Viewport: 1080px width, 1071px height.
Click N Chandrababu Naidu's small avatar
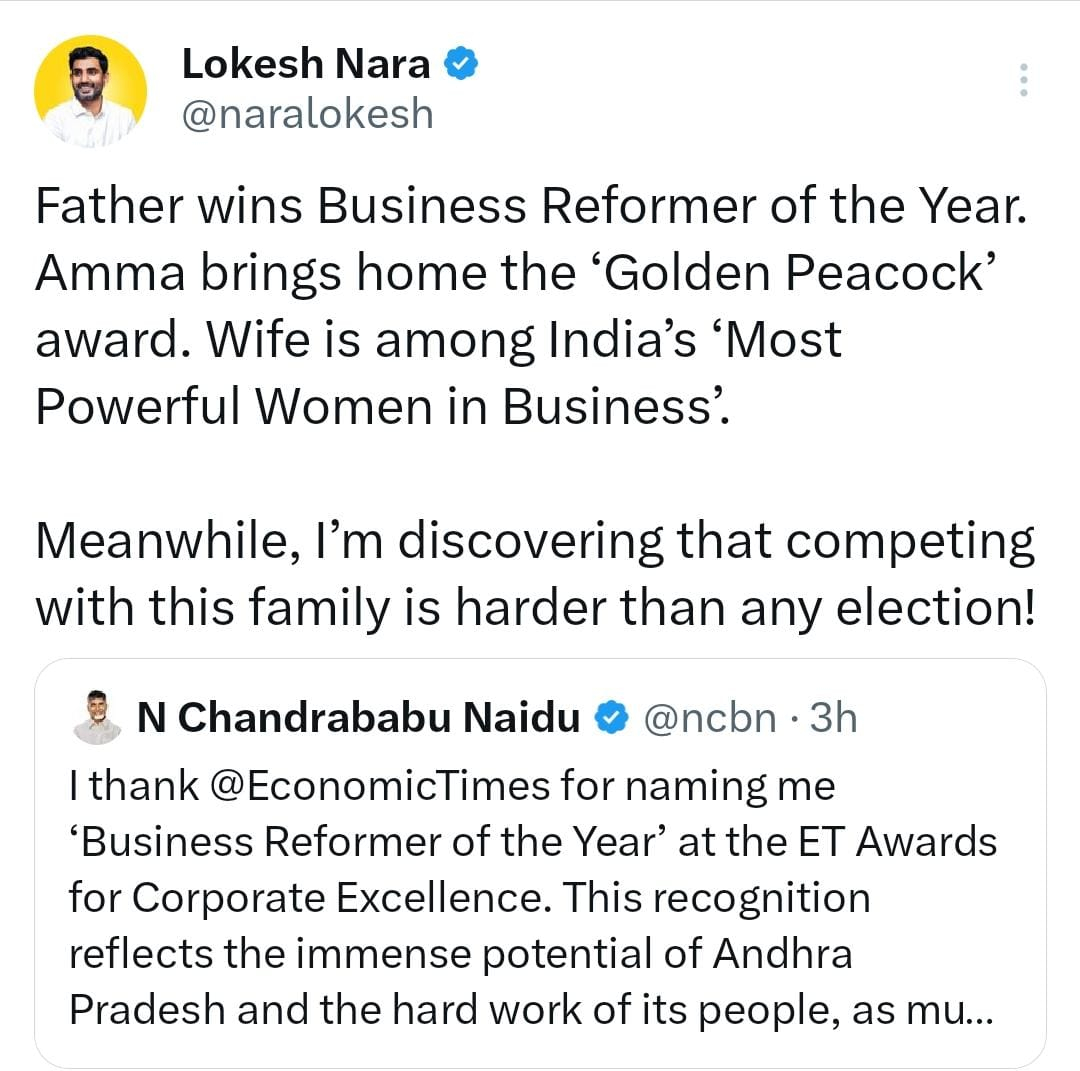[x=98, y=718]
